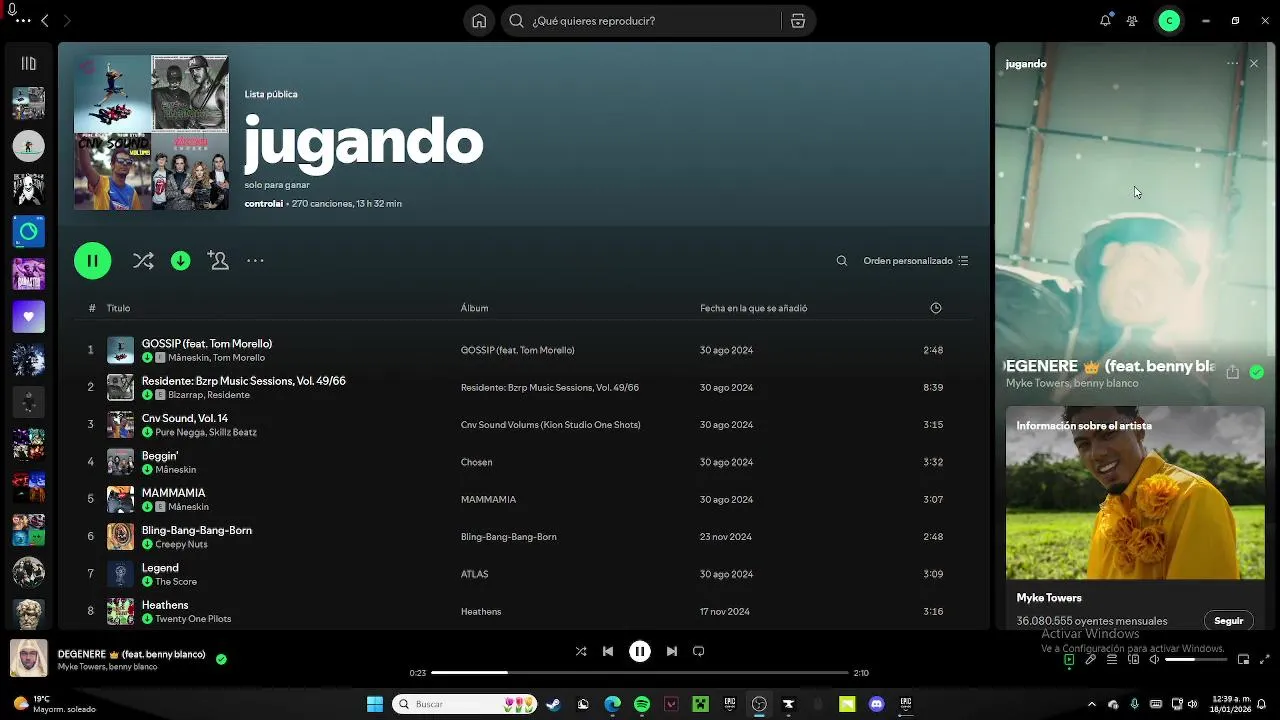
Task: Sort by the Título column header
Action: click(118, 308)
